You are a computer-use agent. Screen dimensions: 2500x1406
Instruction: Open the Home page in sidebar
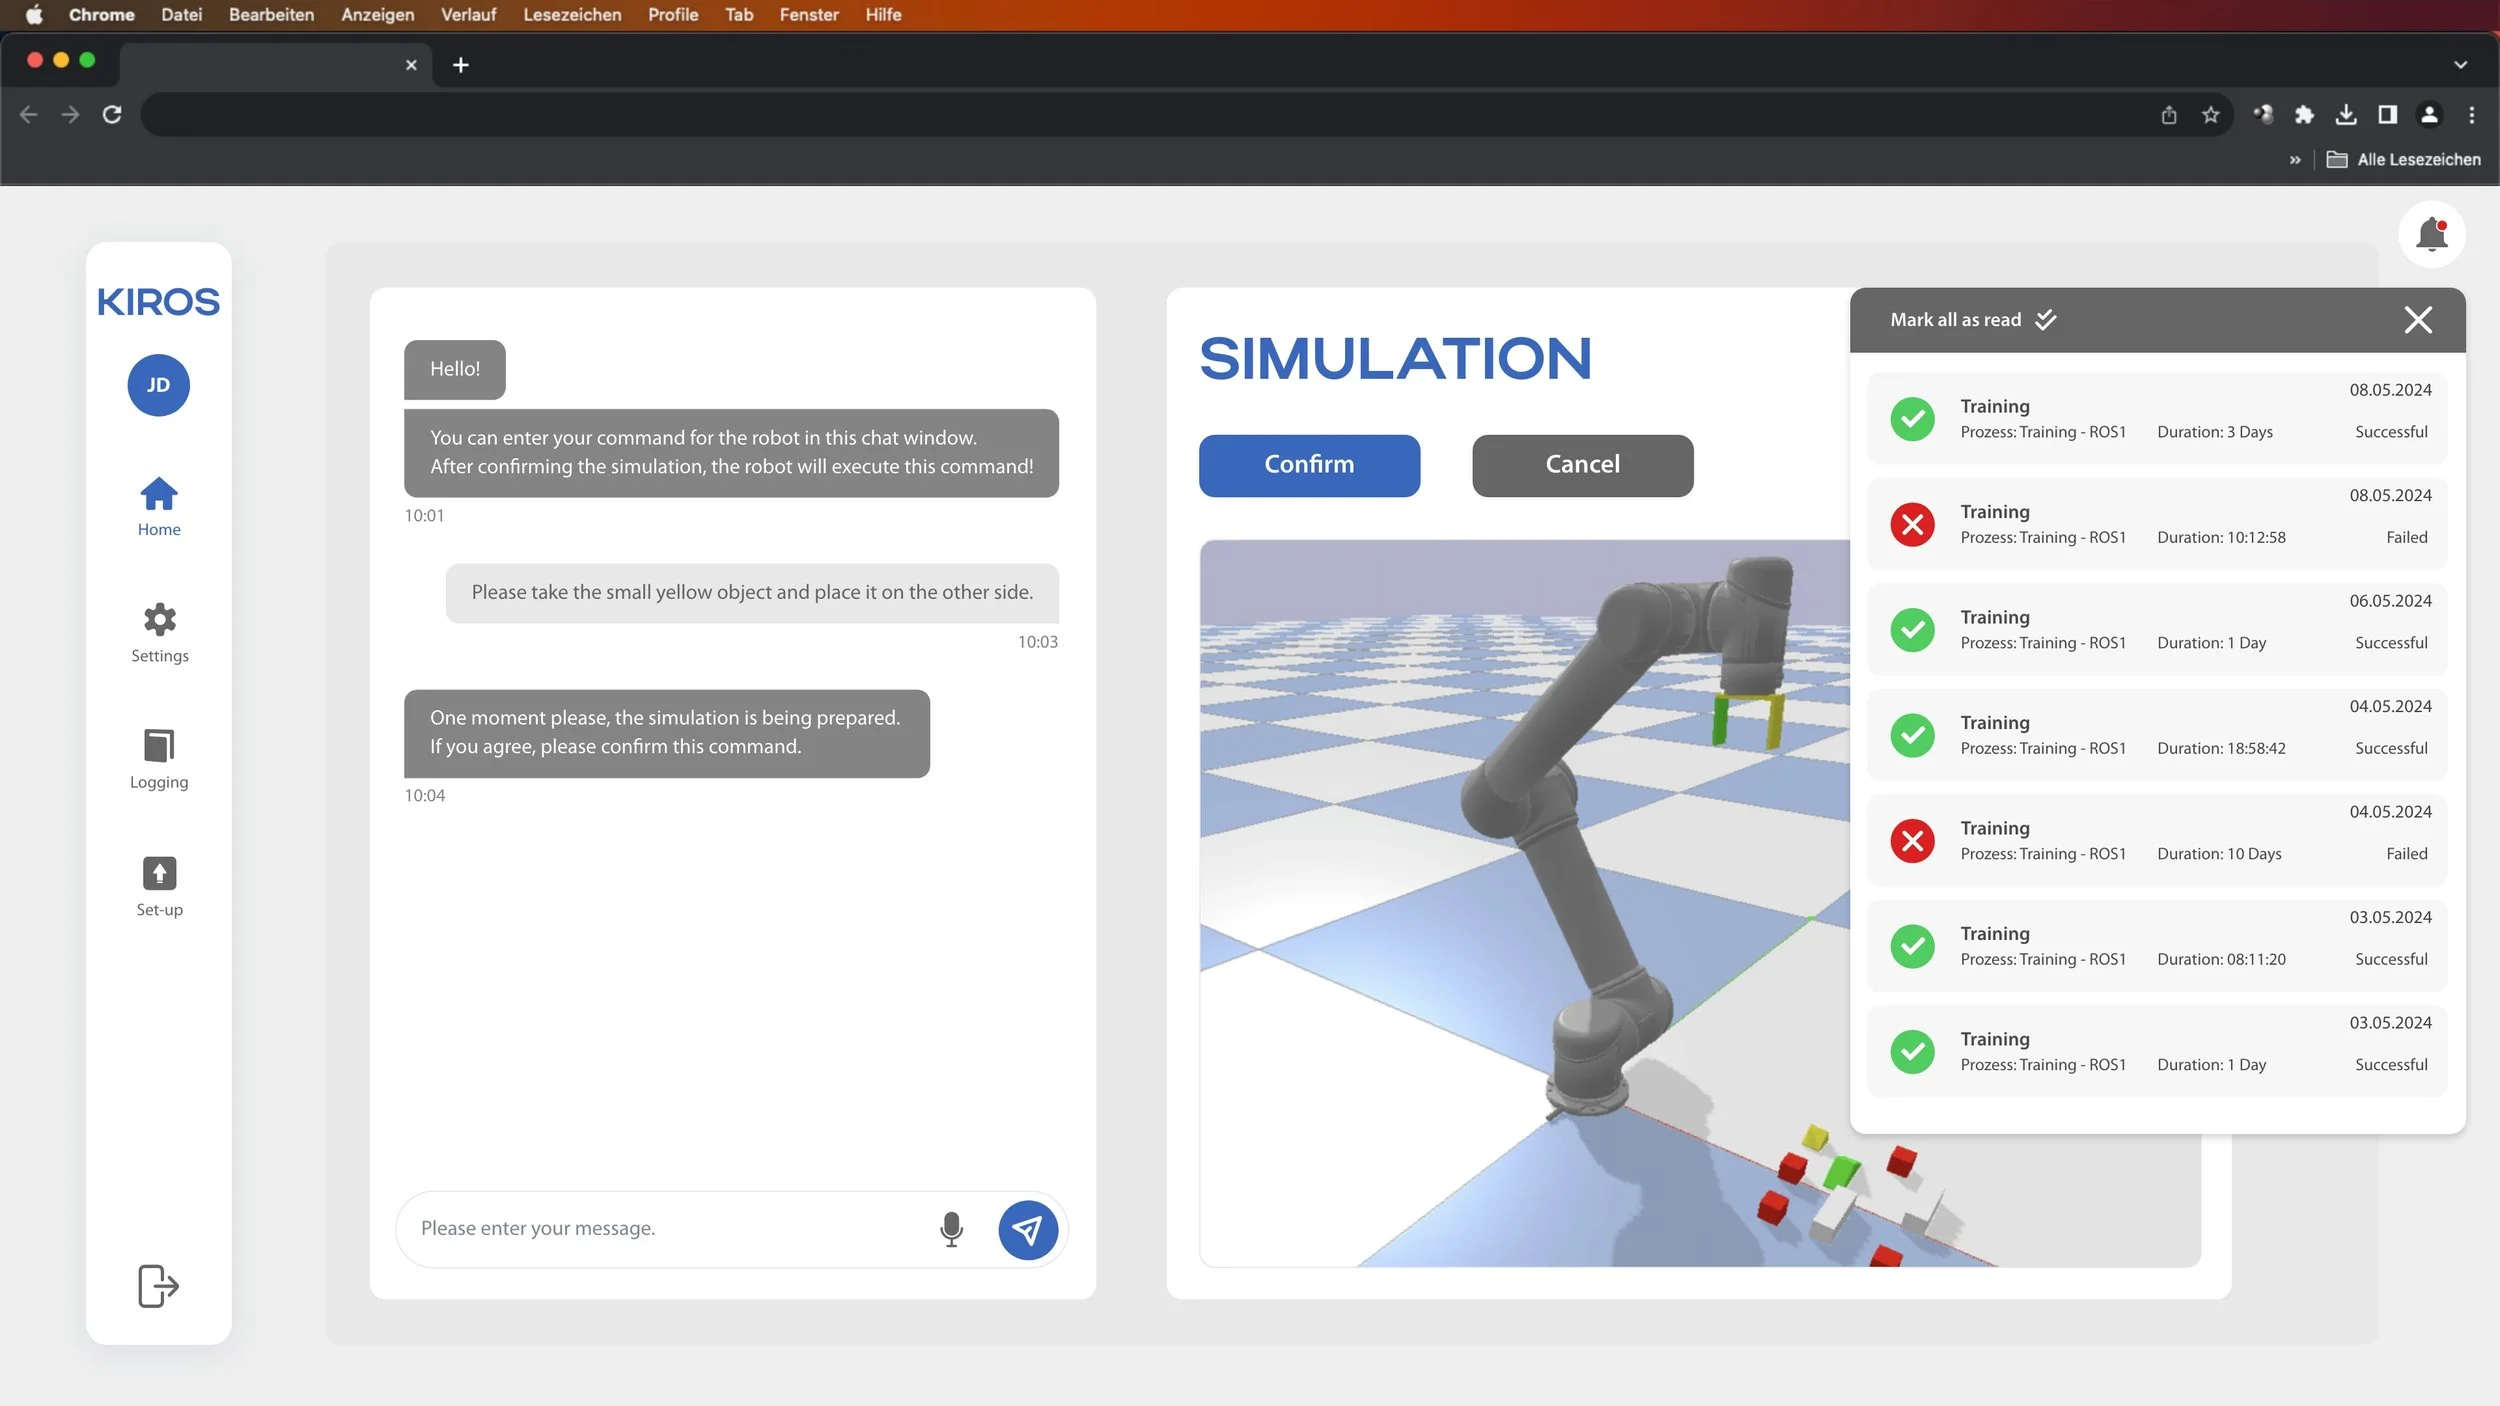point(159,506)
